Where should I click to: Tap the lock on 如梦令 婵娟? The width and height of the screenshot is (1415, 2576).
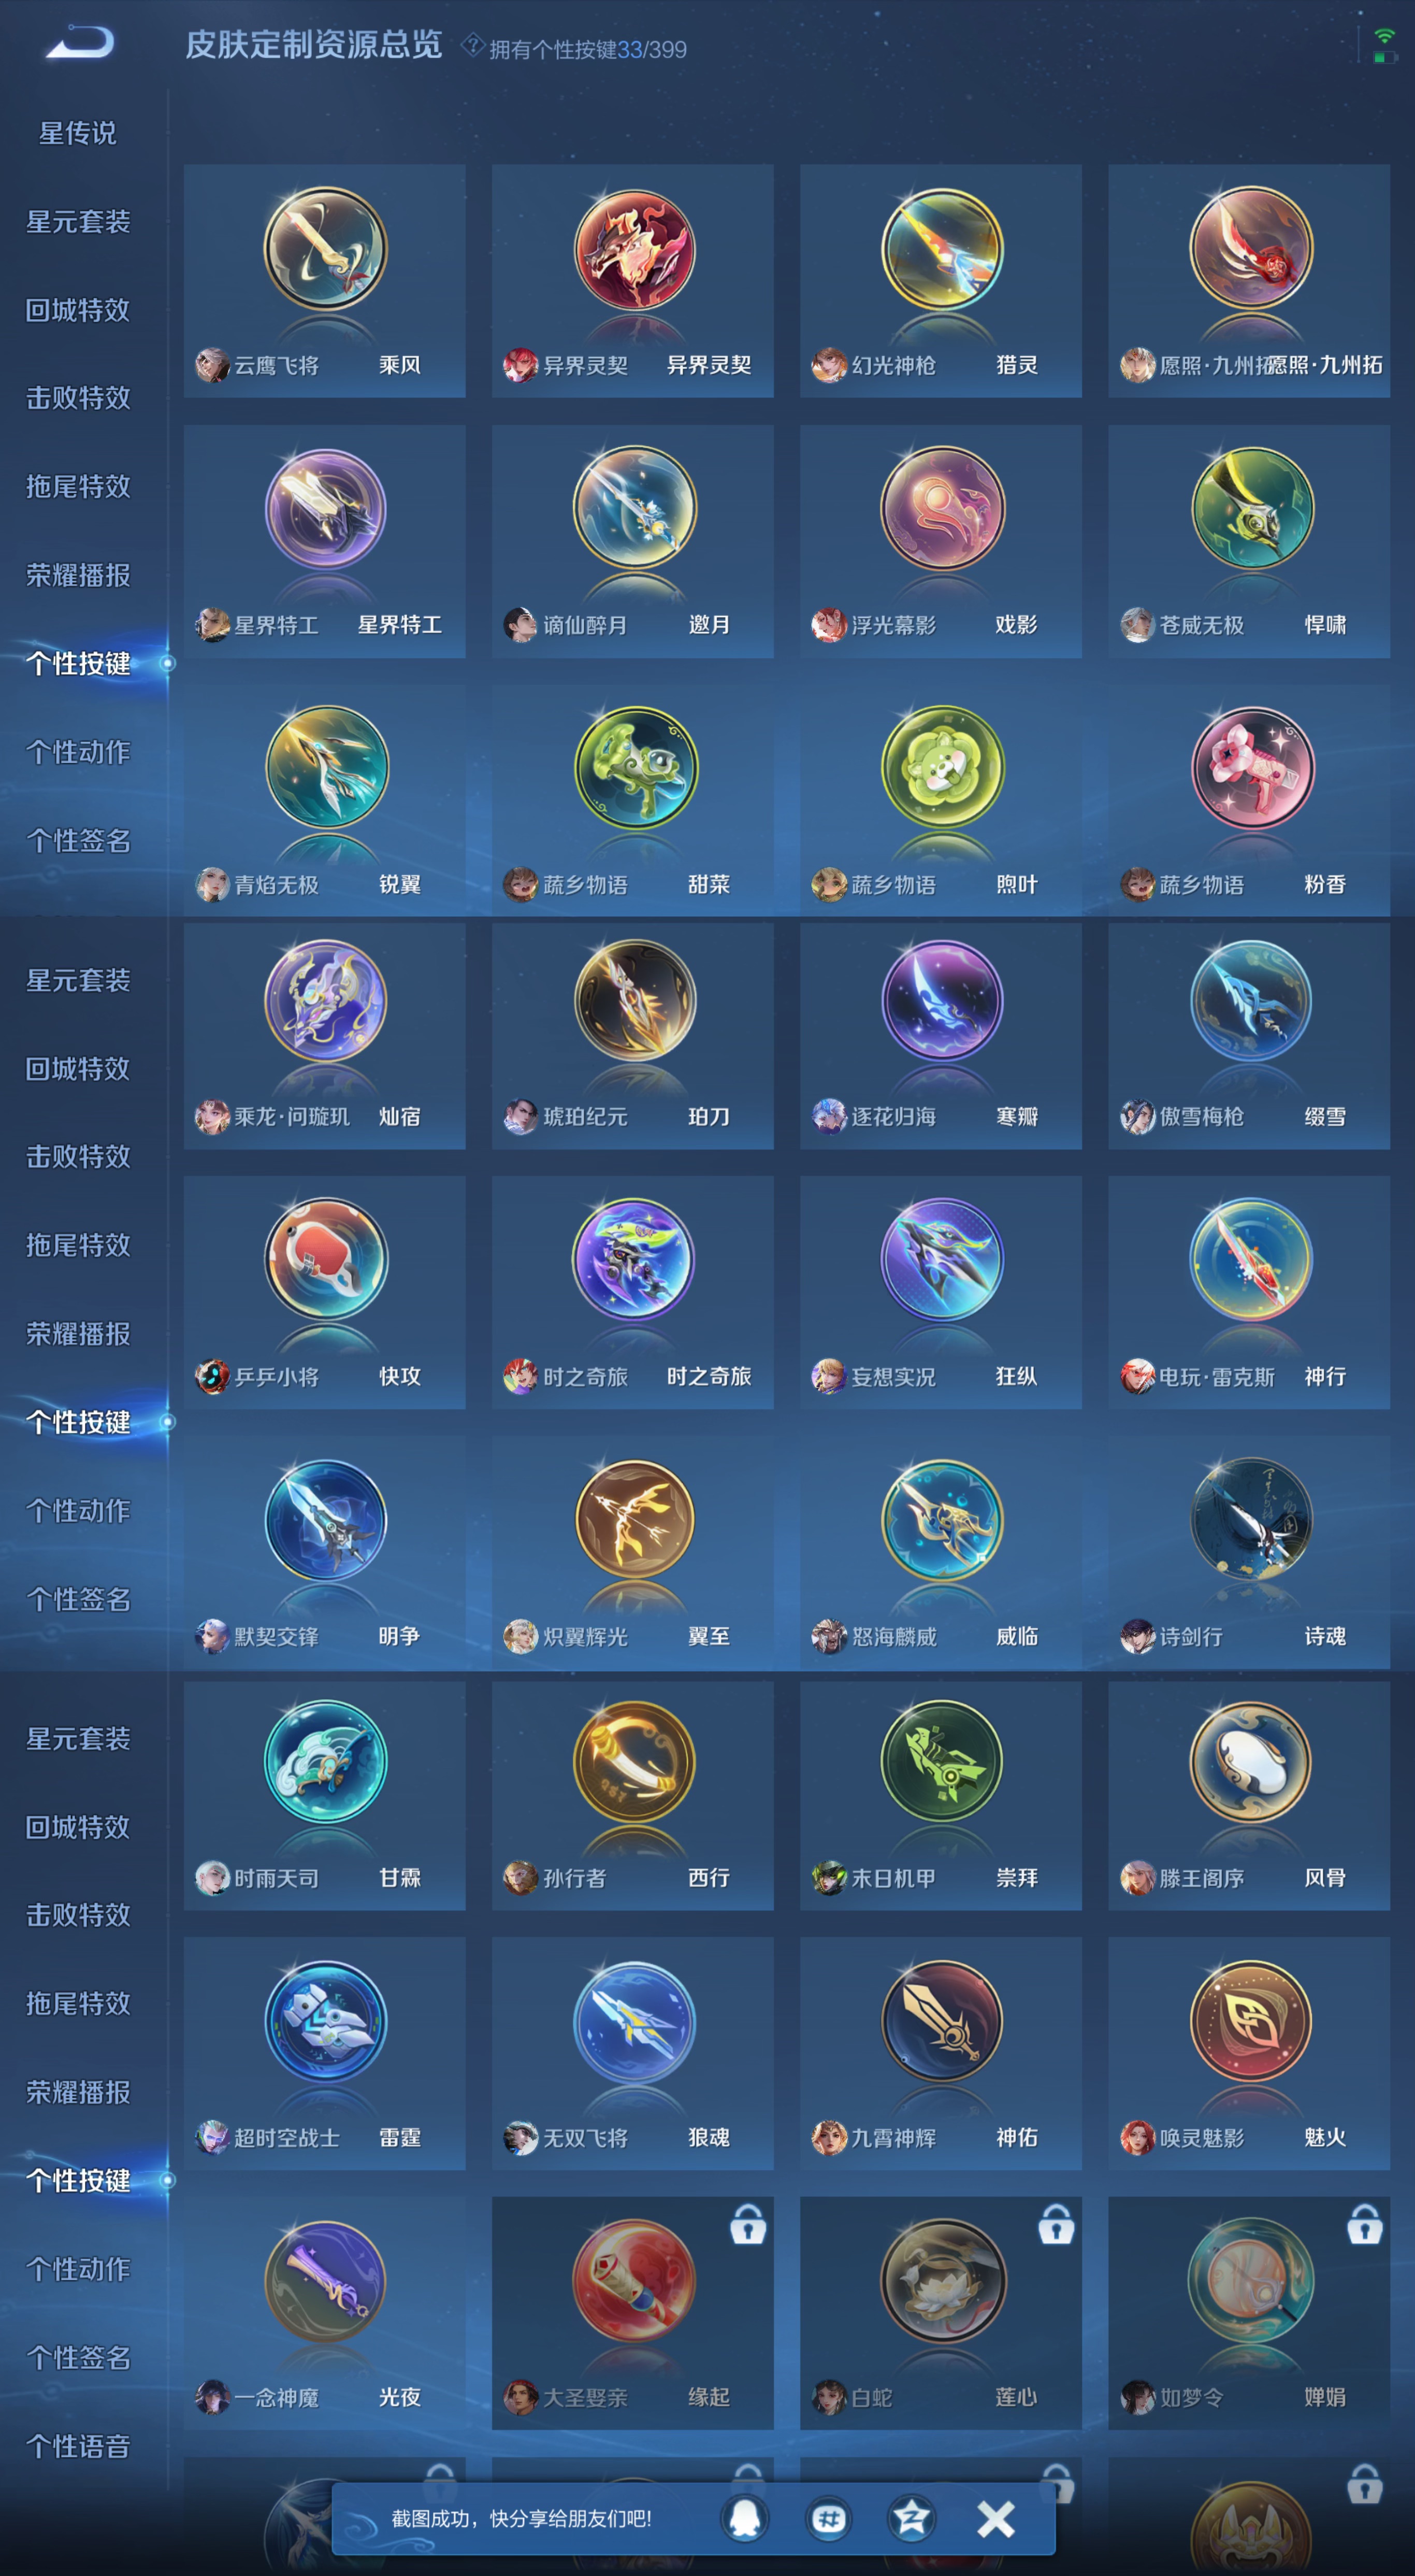pyautogui.click(x=1364, y=2225)
